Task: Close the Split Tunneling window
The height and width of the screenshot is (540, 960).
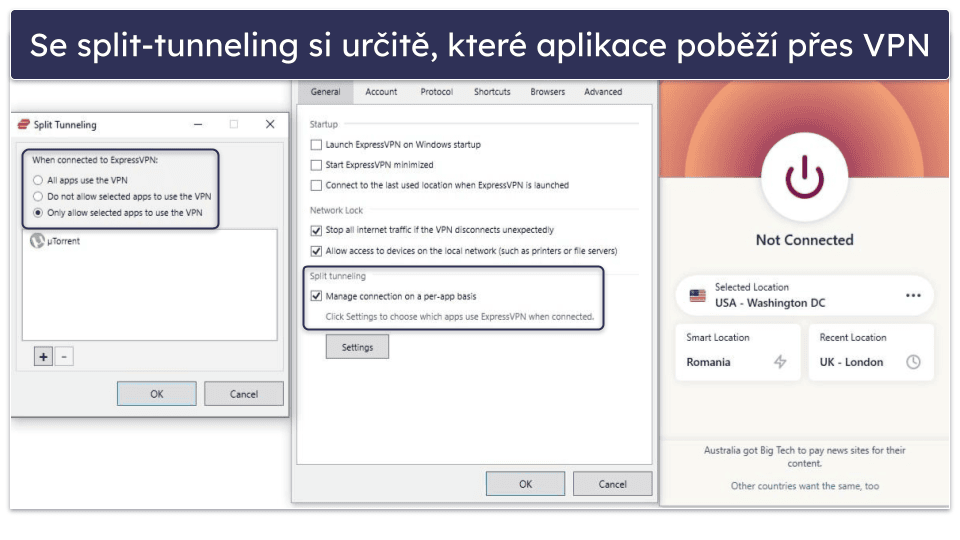Action: (270, 124)
